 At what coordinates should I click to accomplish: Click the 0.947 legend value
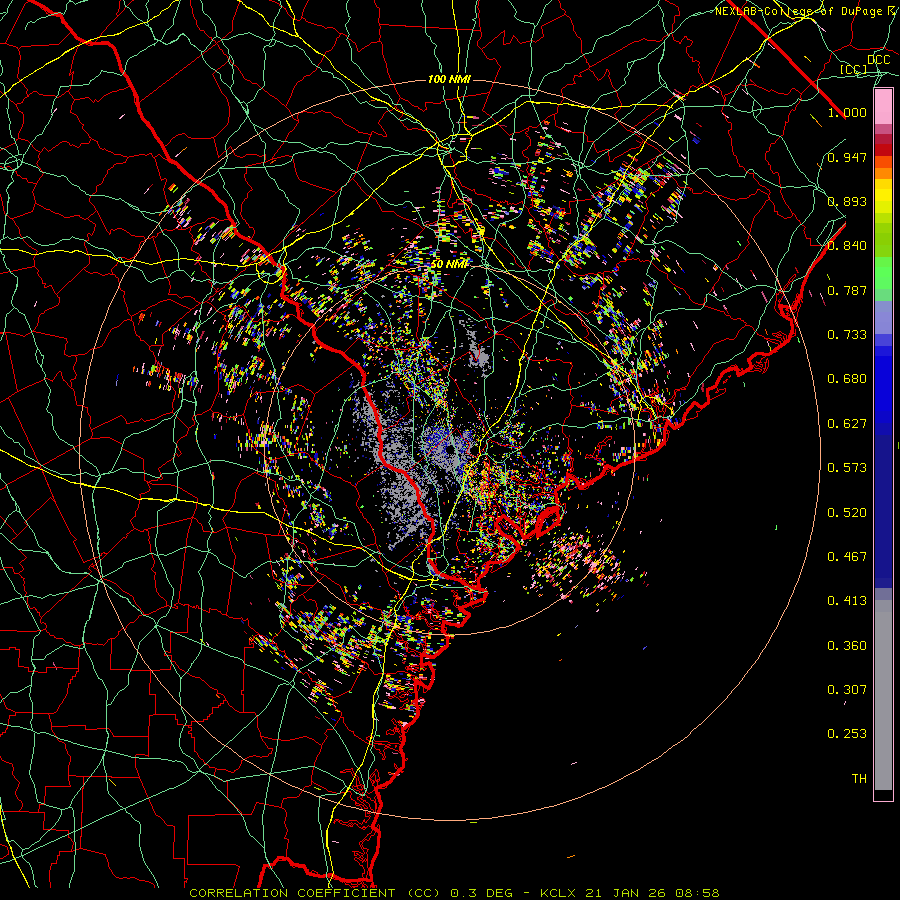pos(847,157)
